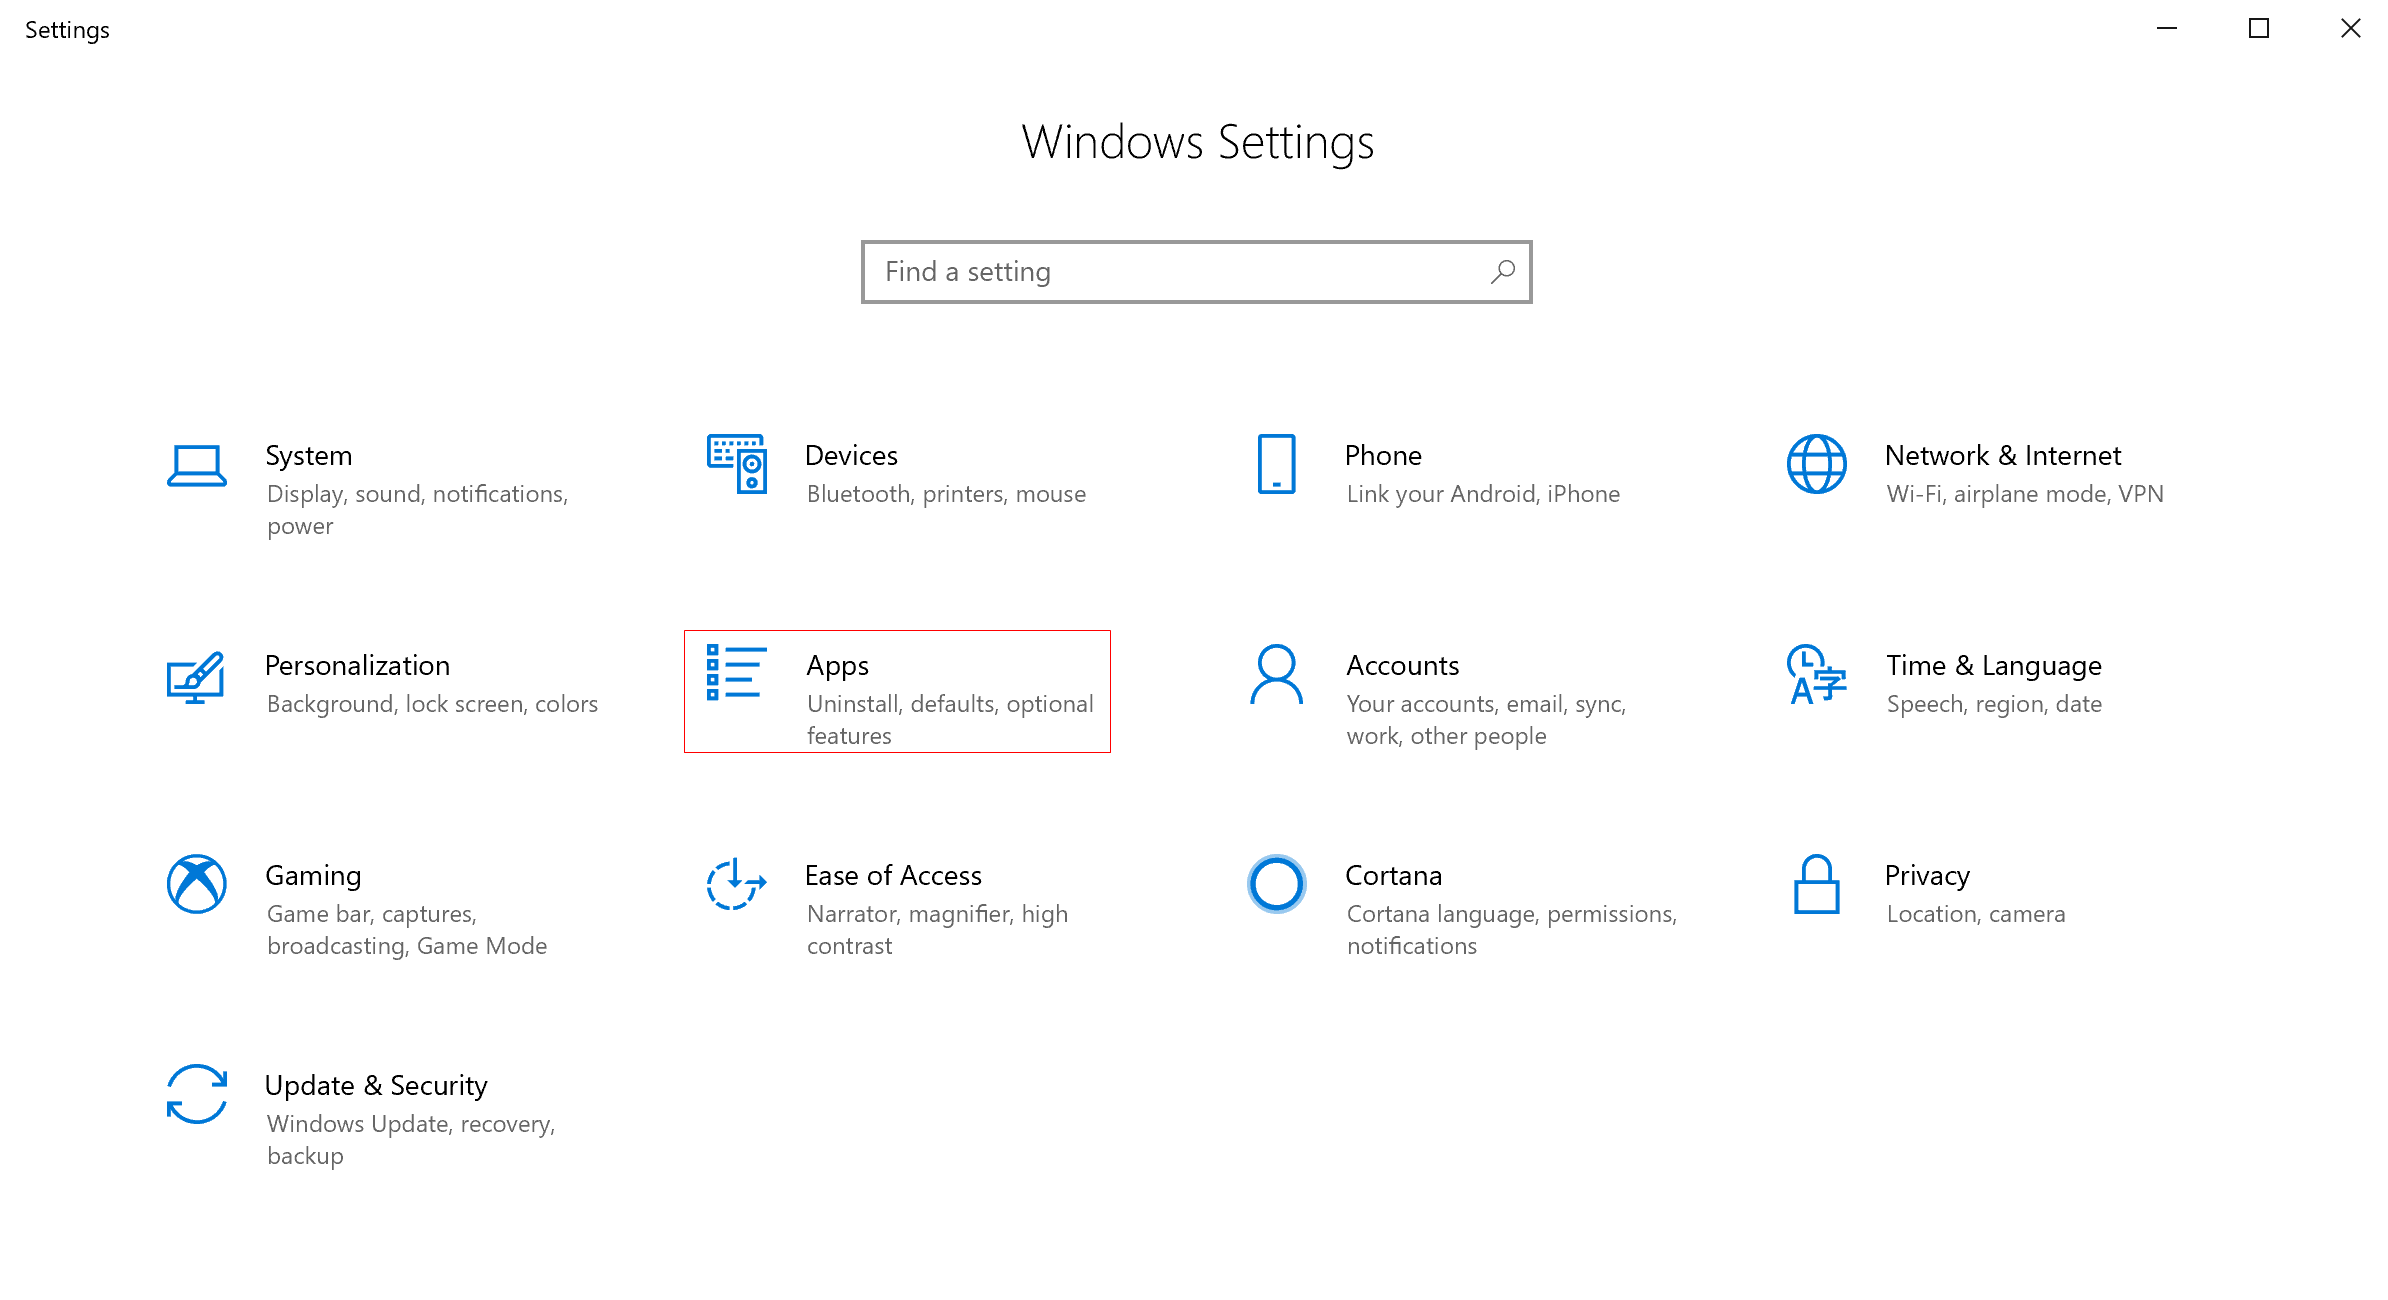
Task: Click the Apps list icon
Action: point(737,673)
